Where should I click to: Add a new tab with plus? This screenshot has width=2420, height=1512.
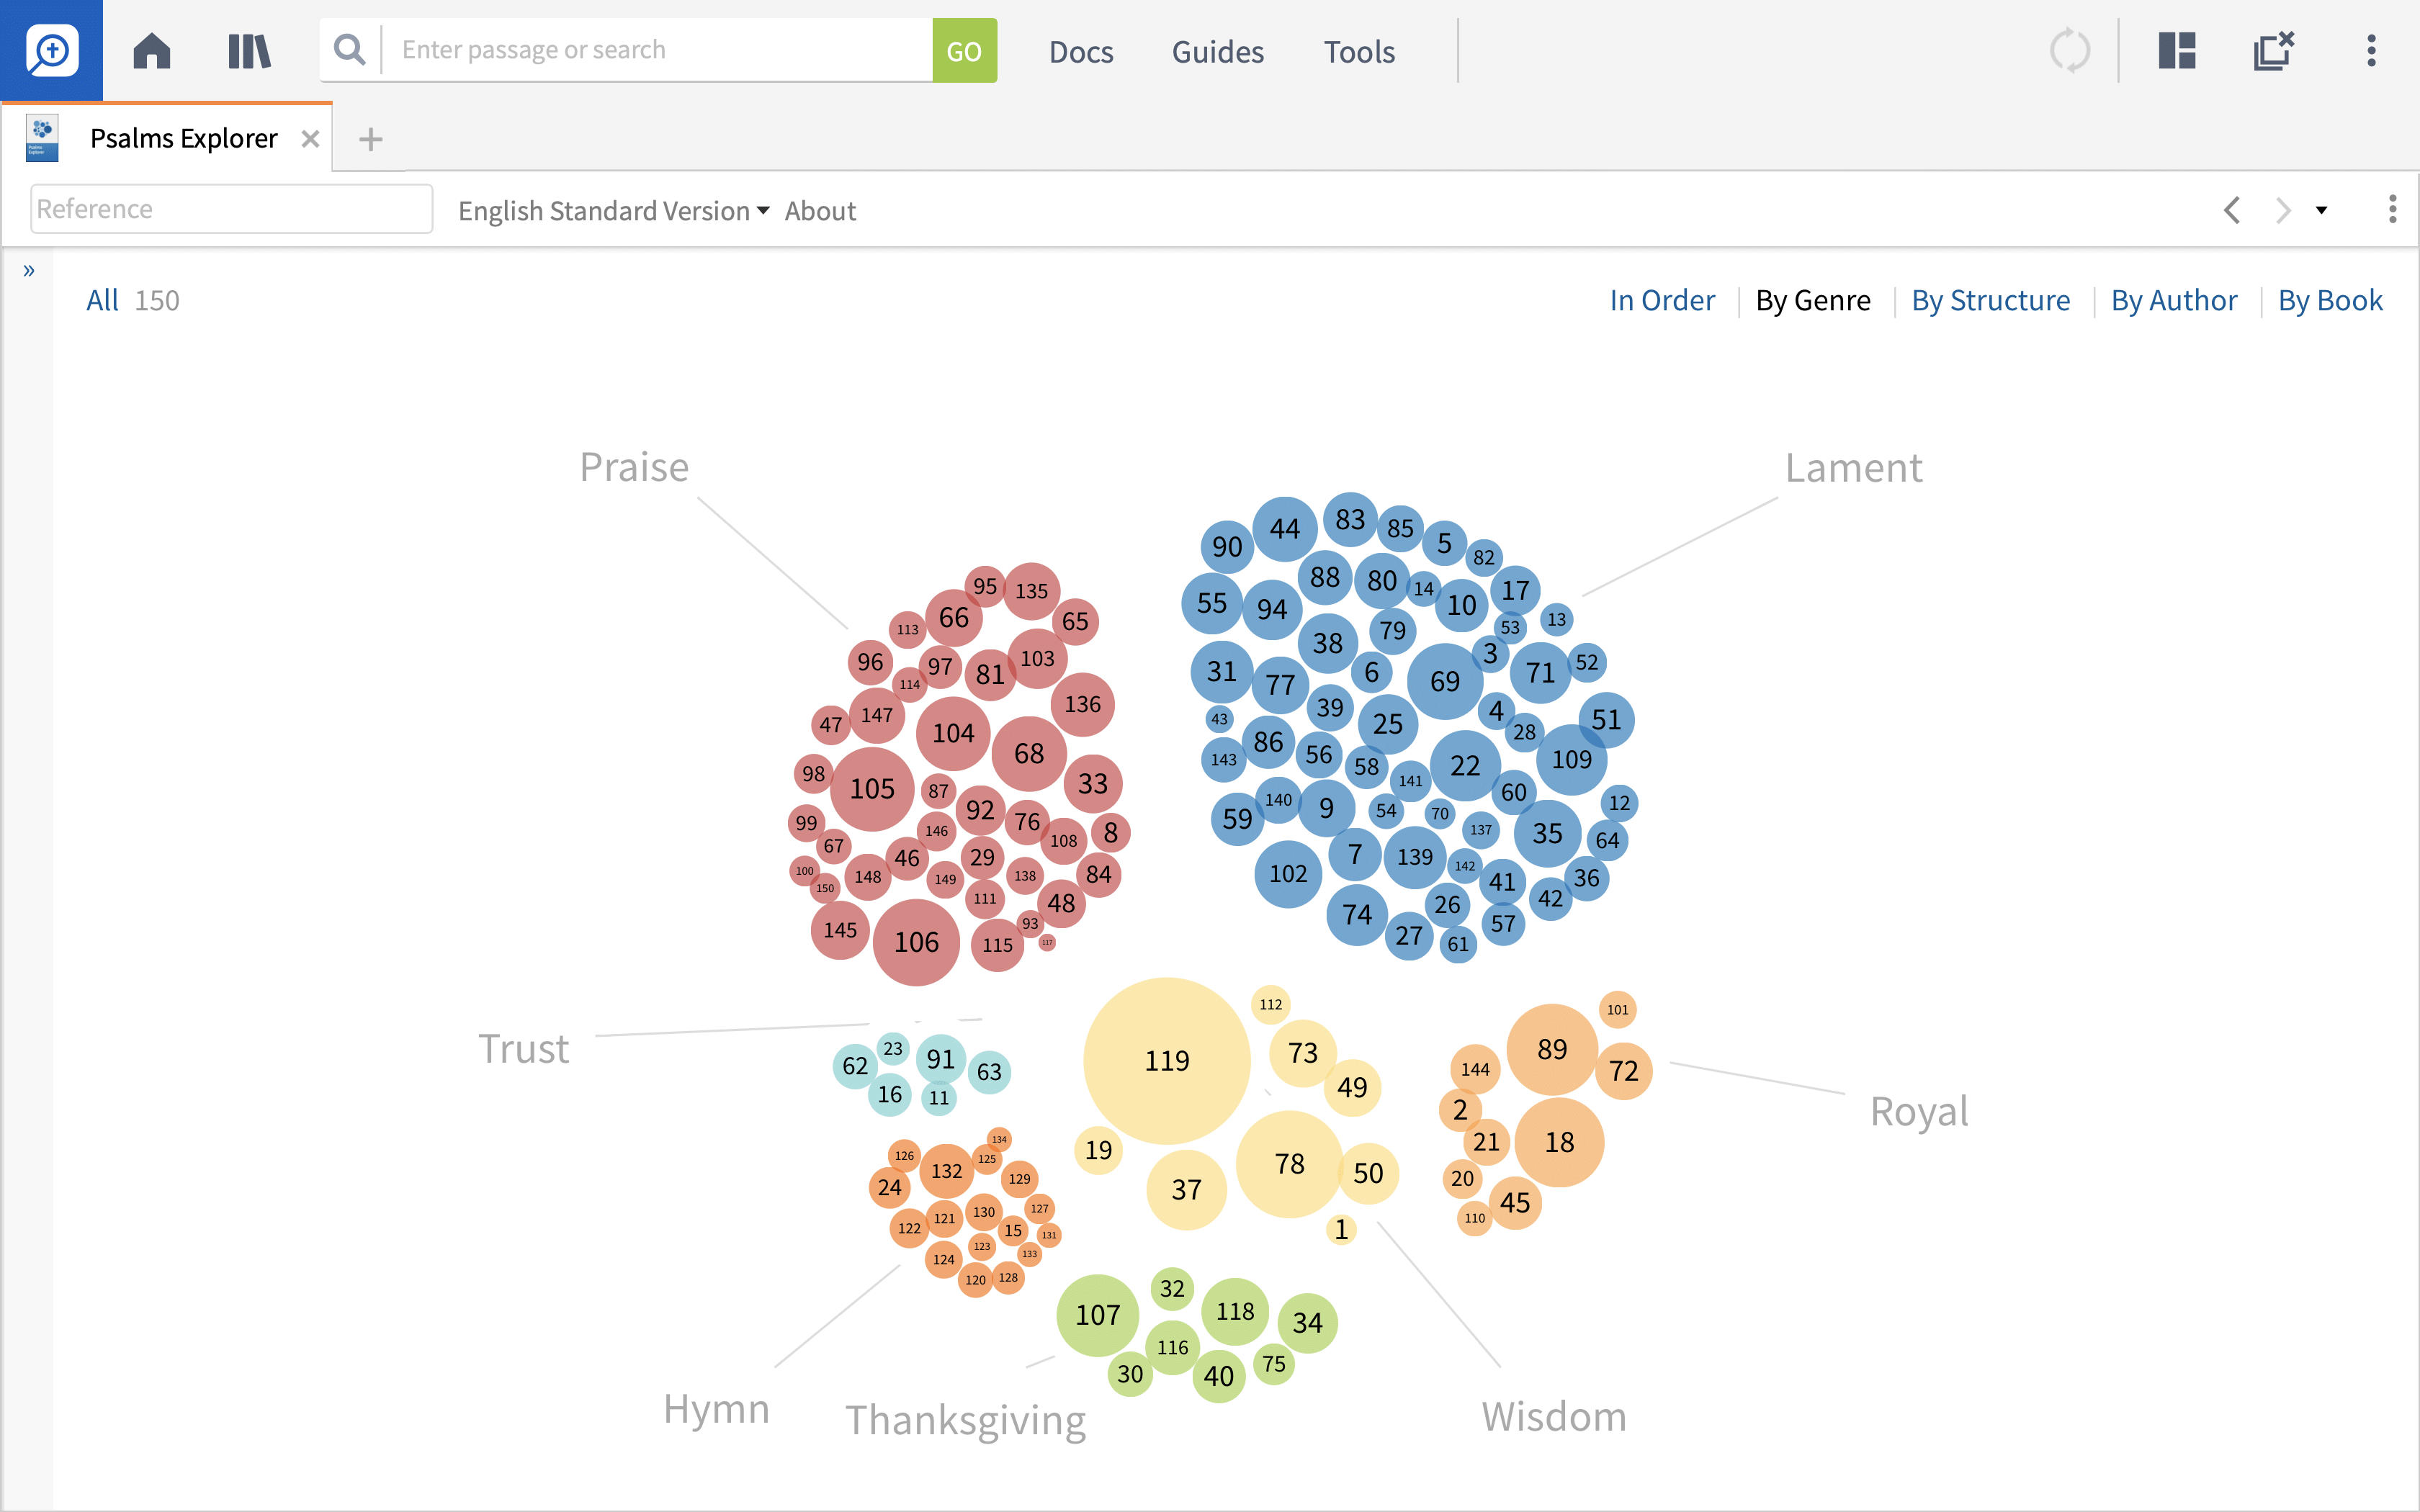pos(371,139)
